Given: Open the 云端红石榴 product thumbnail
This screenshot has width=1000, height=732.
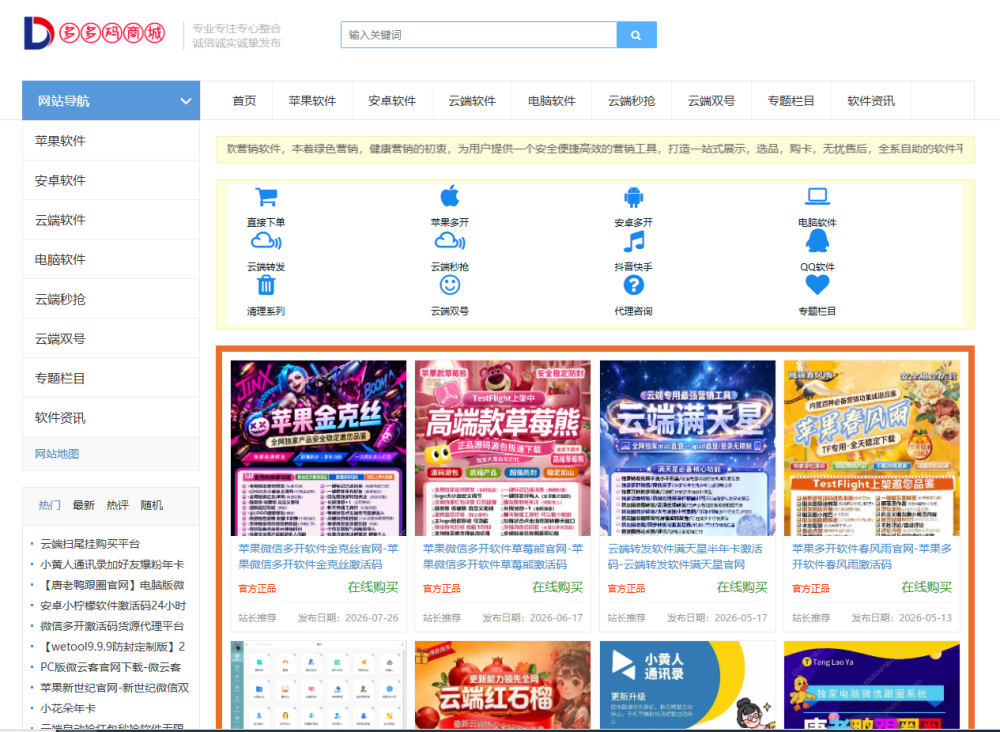Looking at the screenshot, I should click(503, 685).
